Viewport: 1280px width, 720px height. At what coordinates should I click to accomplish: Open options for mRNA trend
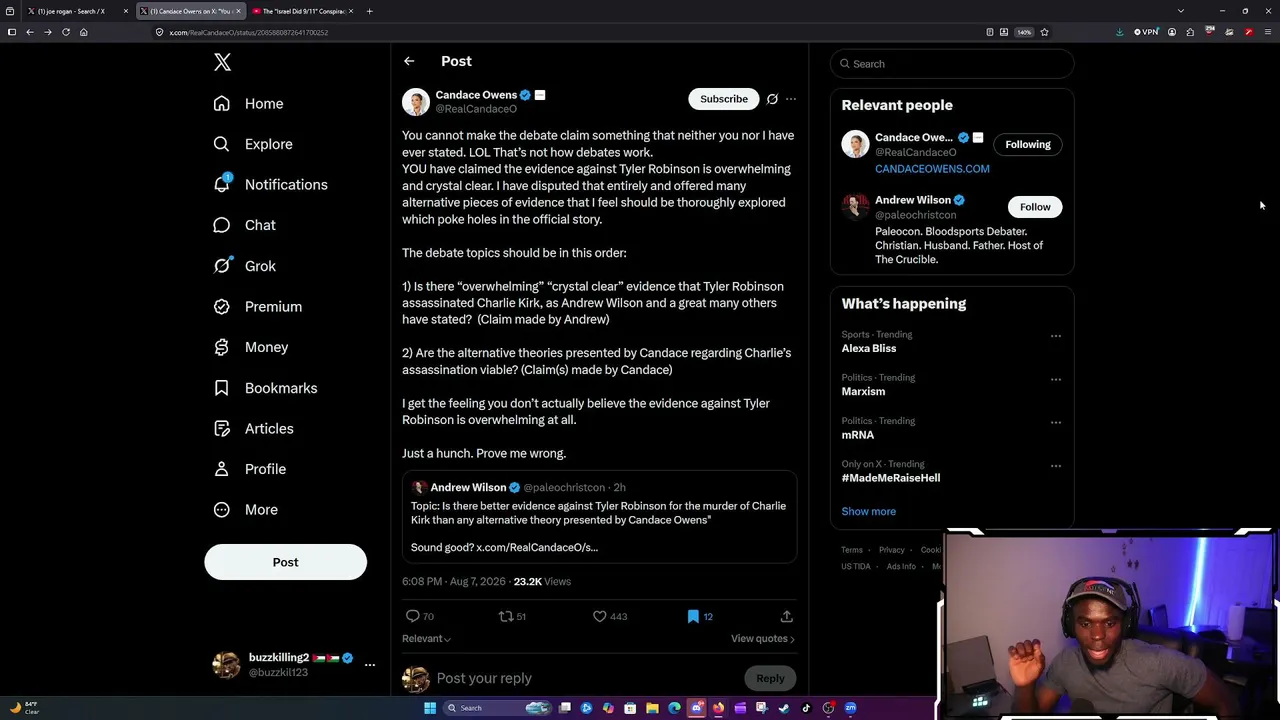click(x=1055, y=422)
